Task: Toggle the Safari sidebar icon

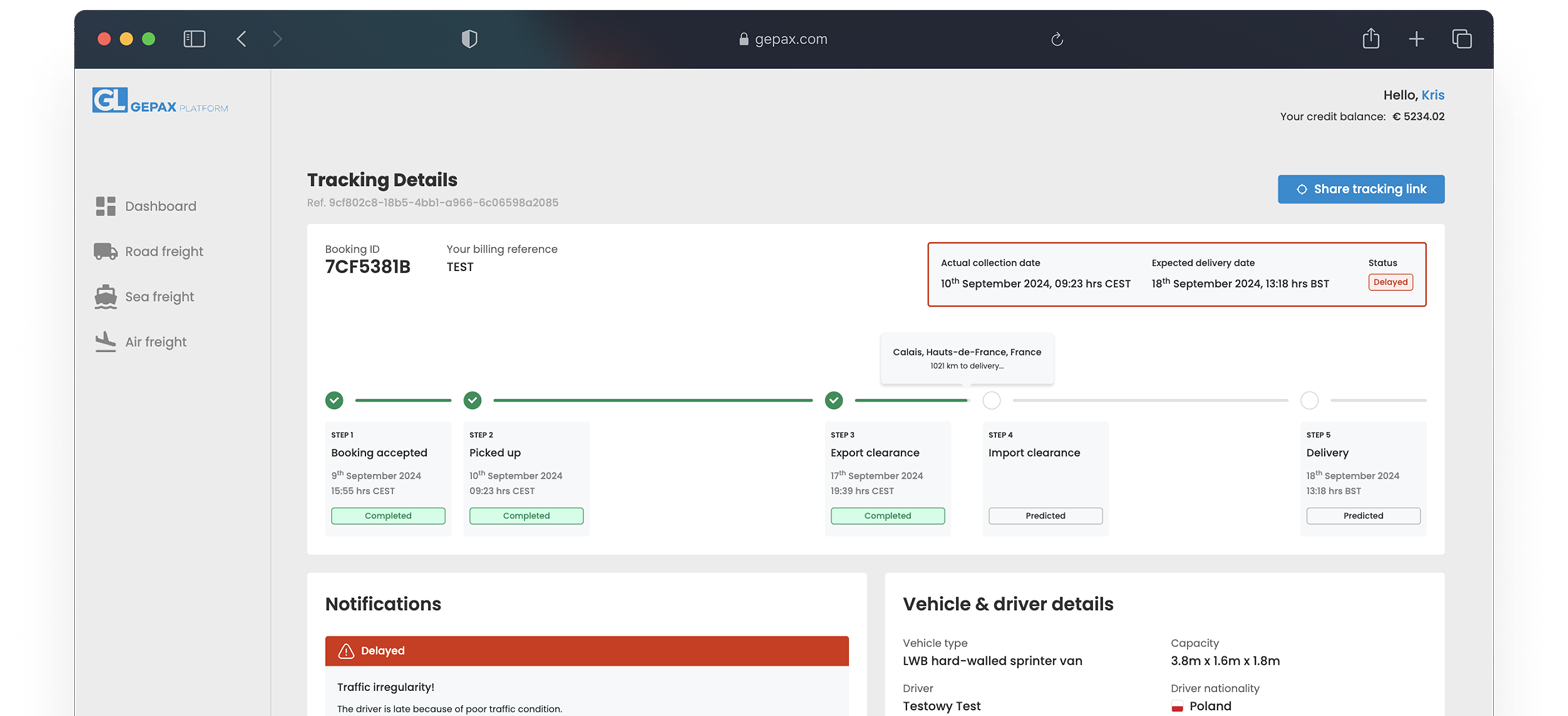Action: [195, 39]
